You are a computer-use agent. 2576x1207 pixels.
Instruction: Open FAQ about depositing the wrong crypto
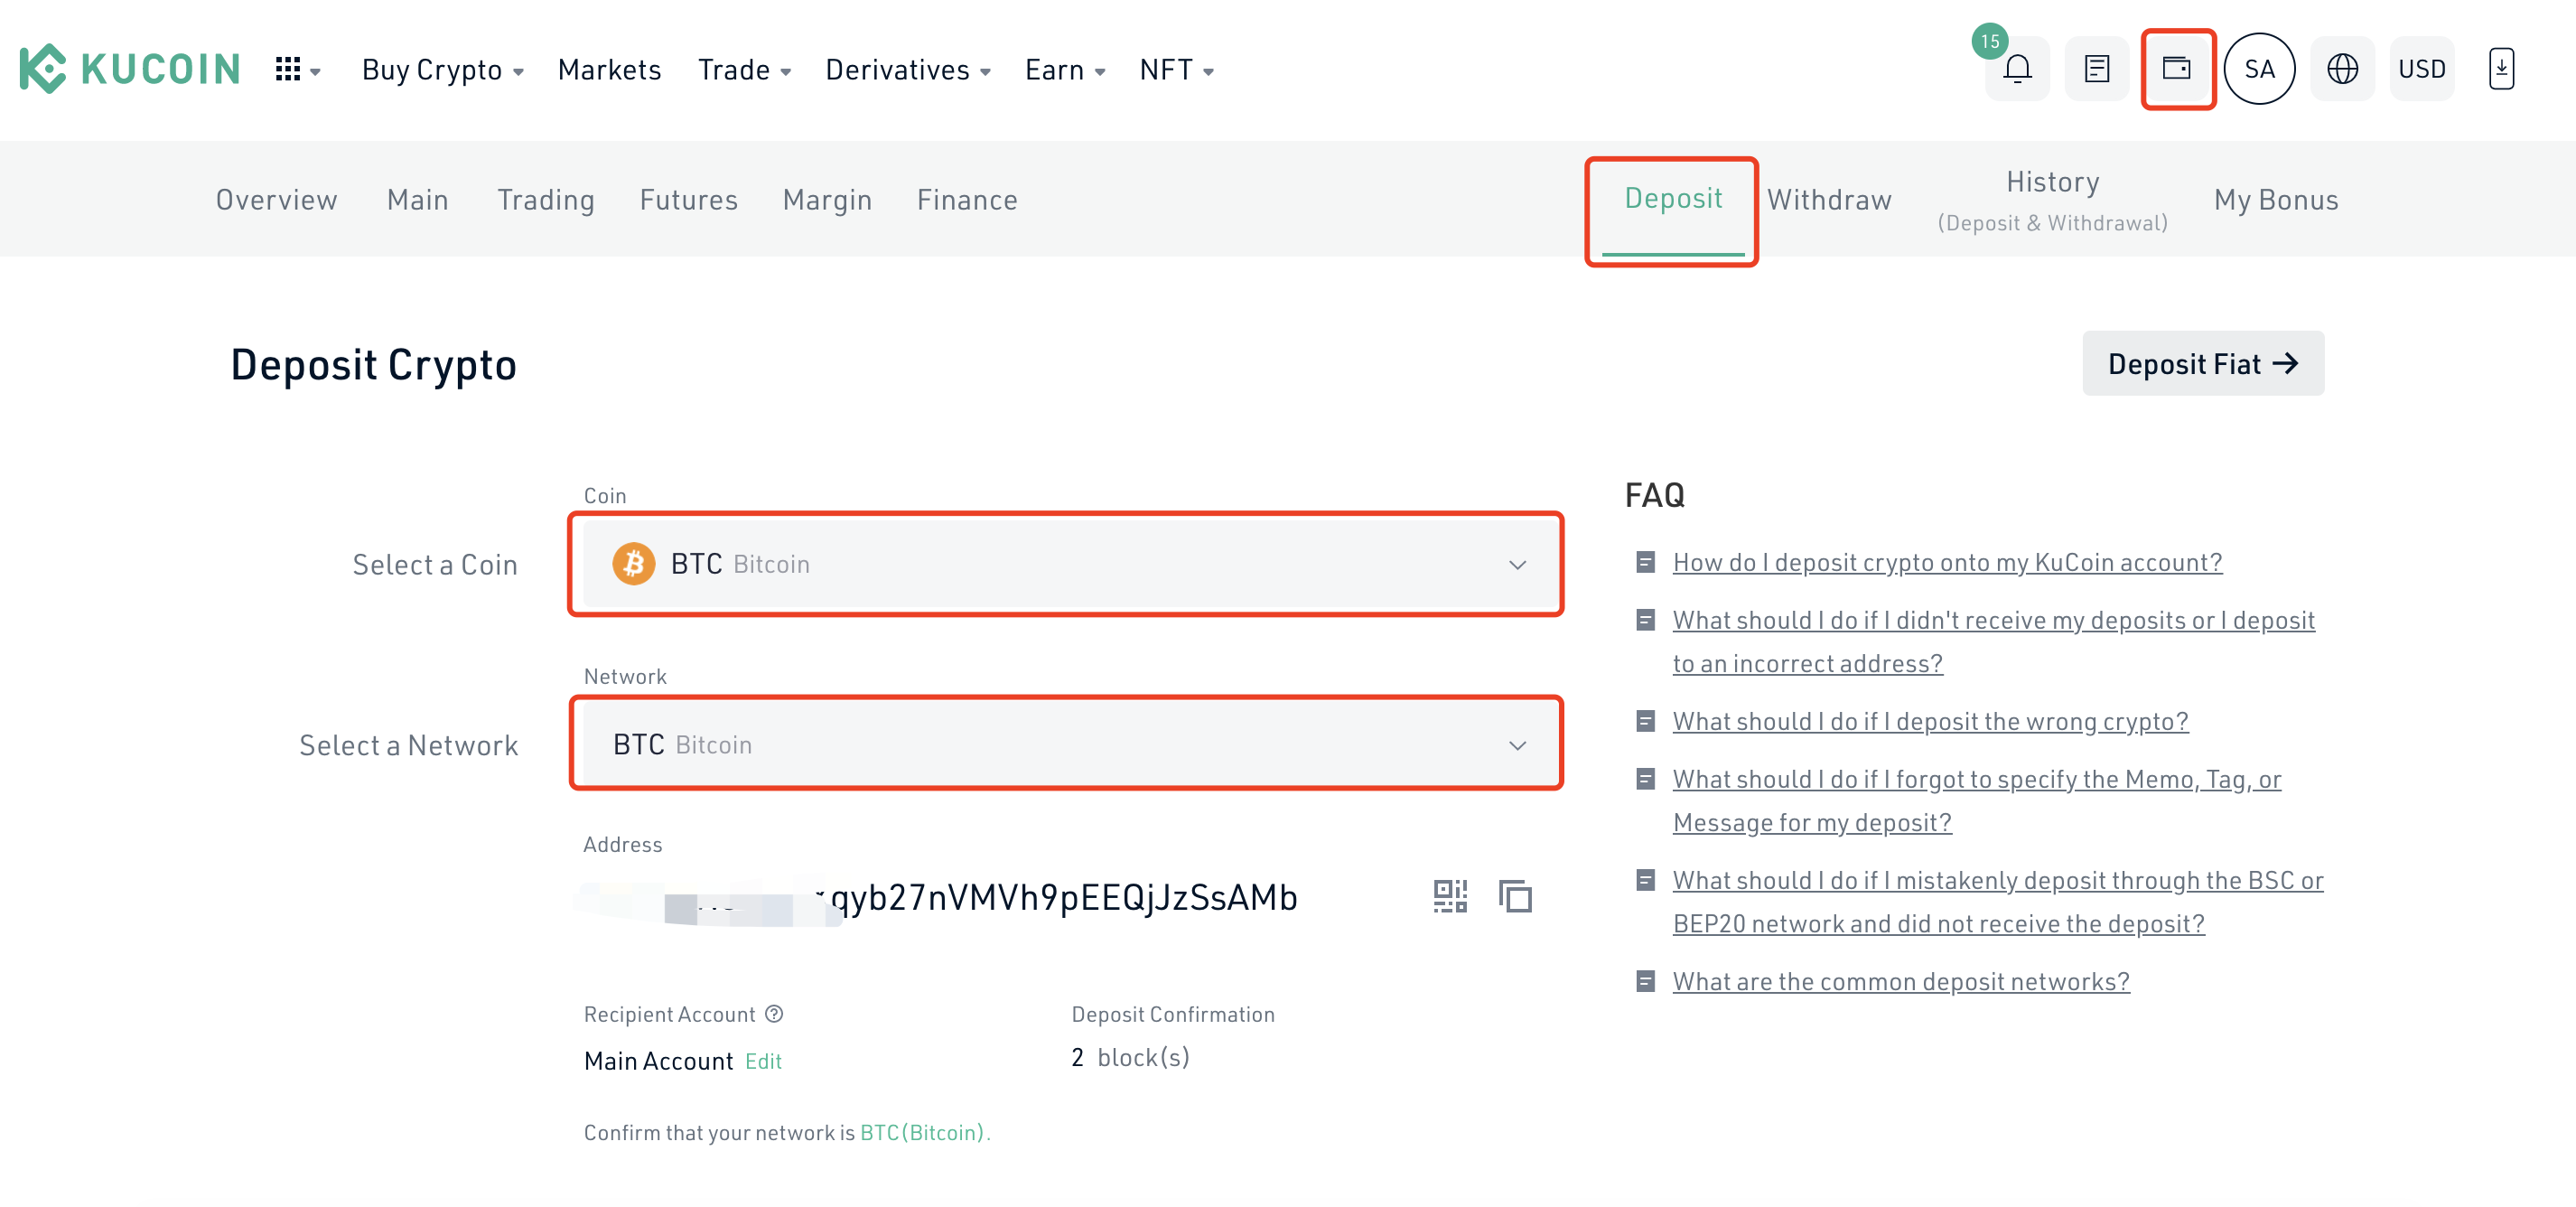[x=1929, y=720]
